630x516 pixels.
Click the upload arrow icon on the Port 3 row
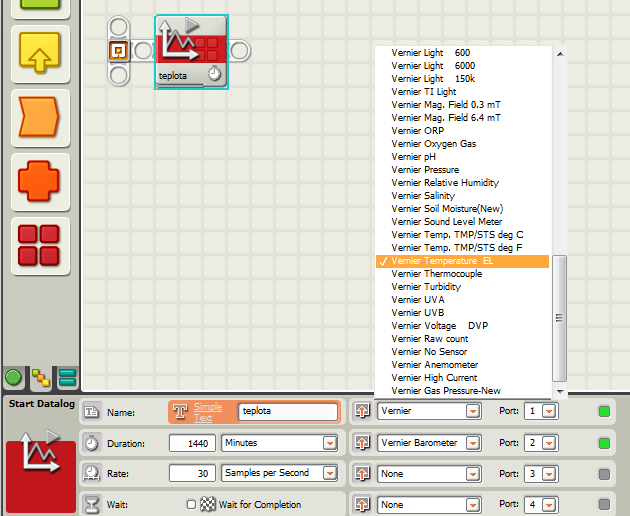[362, 473]
